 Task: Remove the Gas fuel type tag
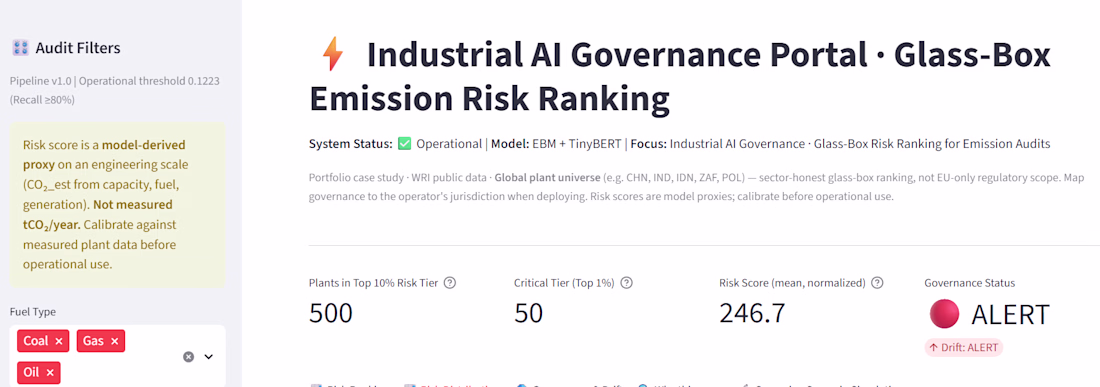click(114, 341)
